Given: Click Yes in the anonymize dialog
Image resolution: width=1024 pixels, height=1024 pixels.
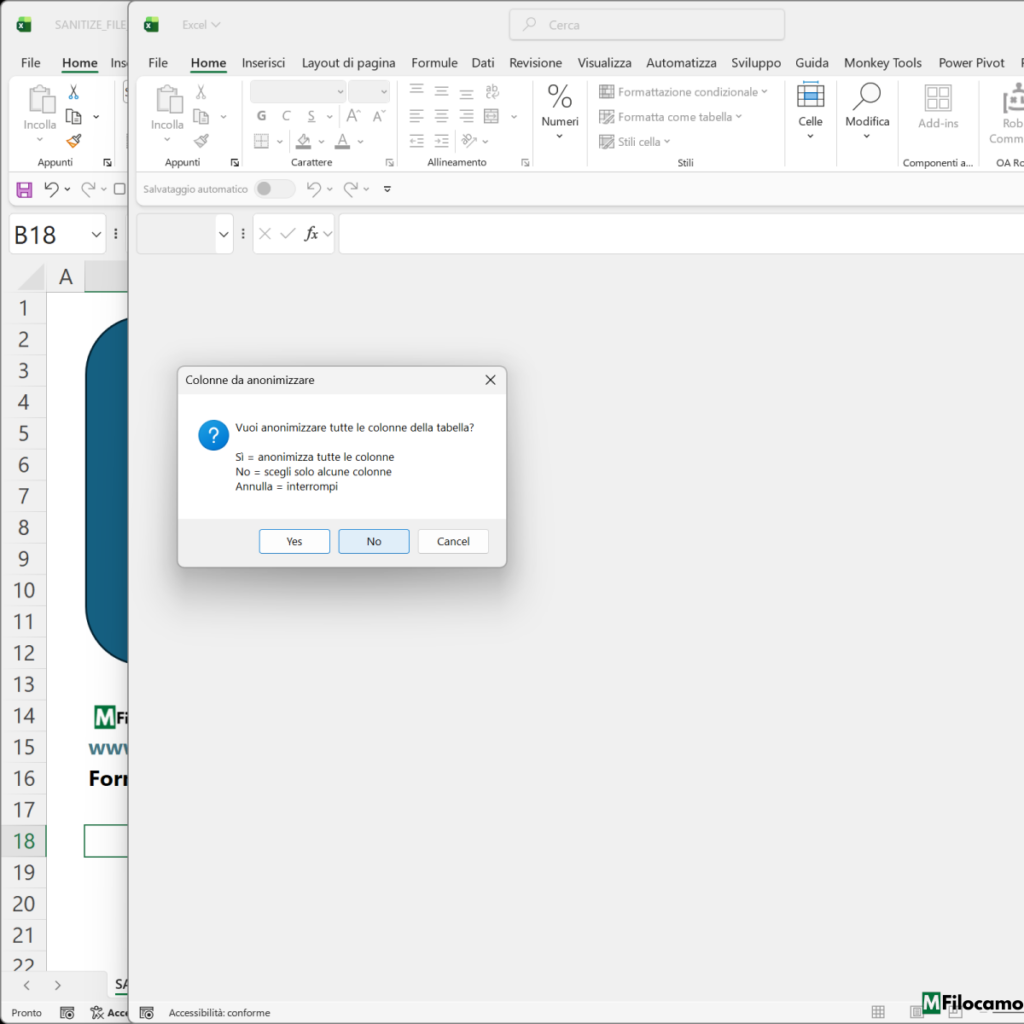Looking at the screenshot, I should pos(294,541).
